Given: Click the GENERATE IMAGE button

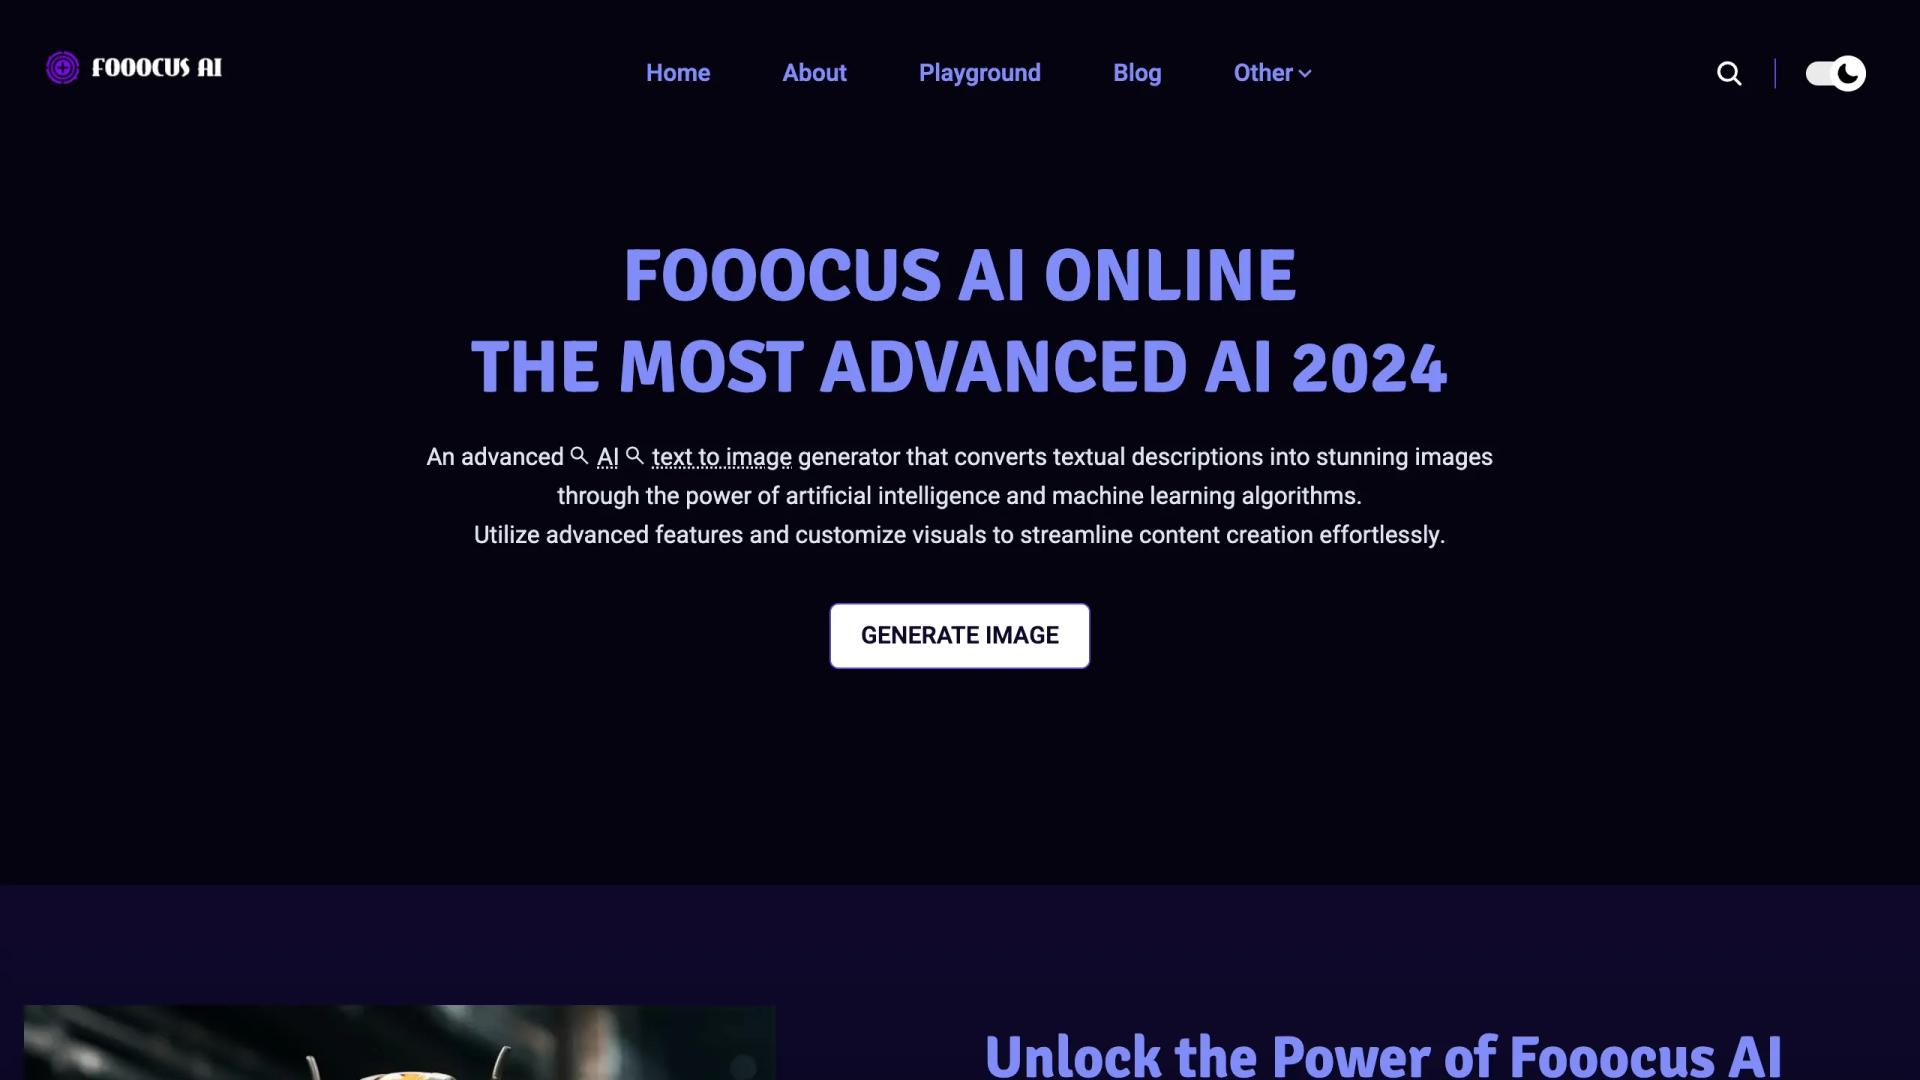Looking at the screenshot, I should [x=960, y=634].
